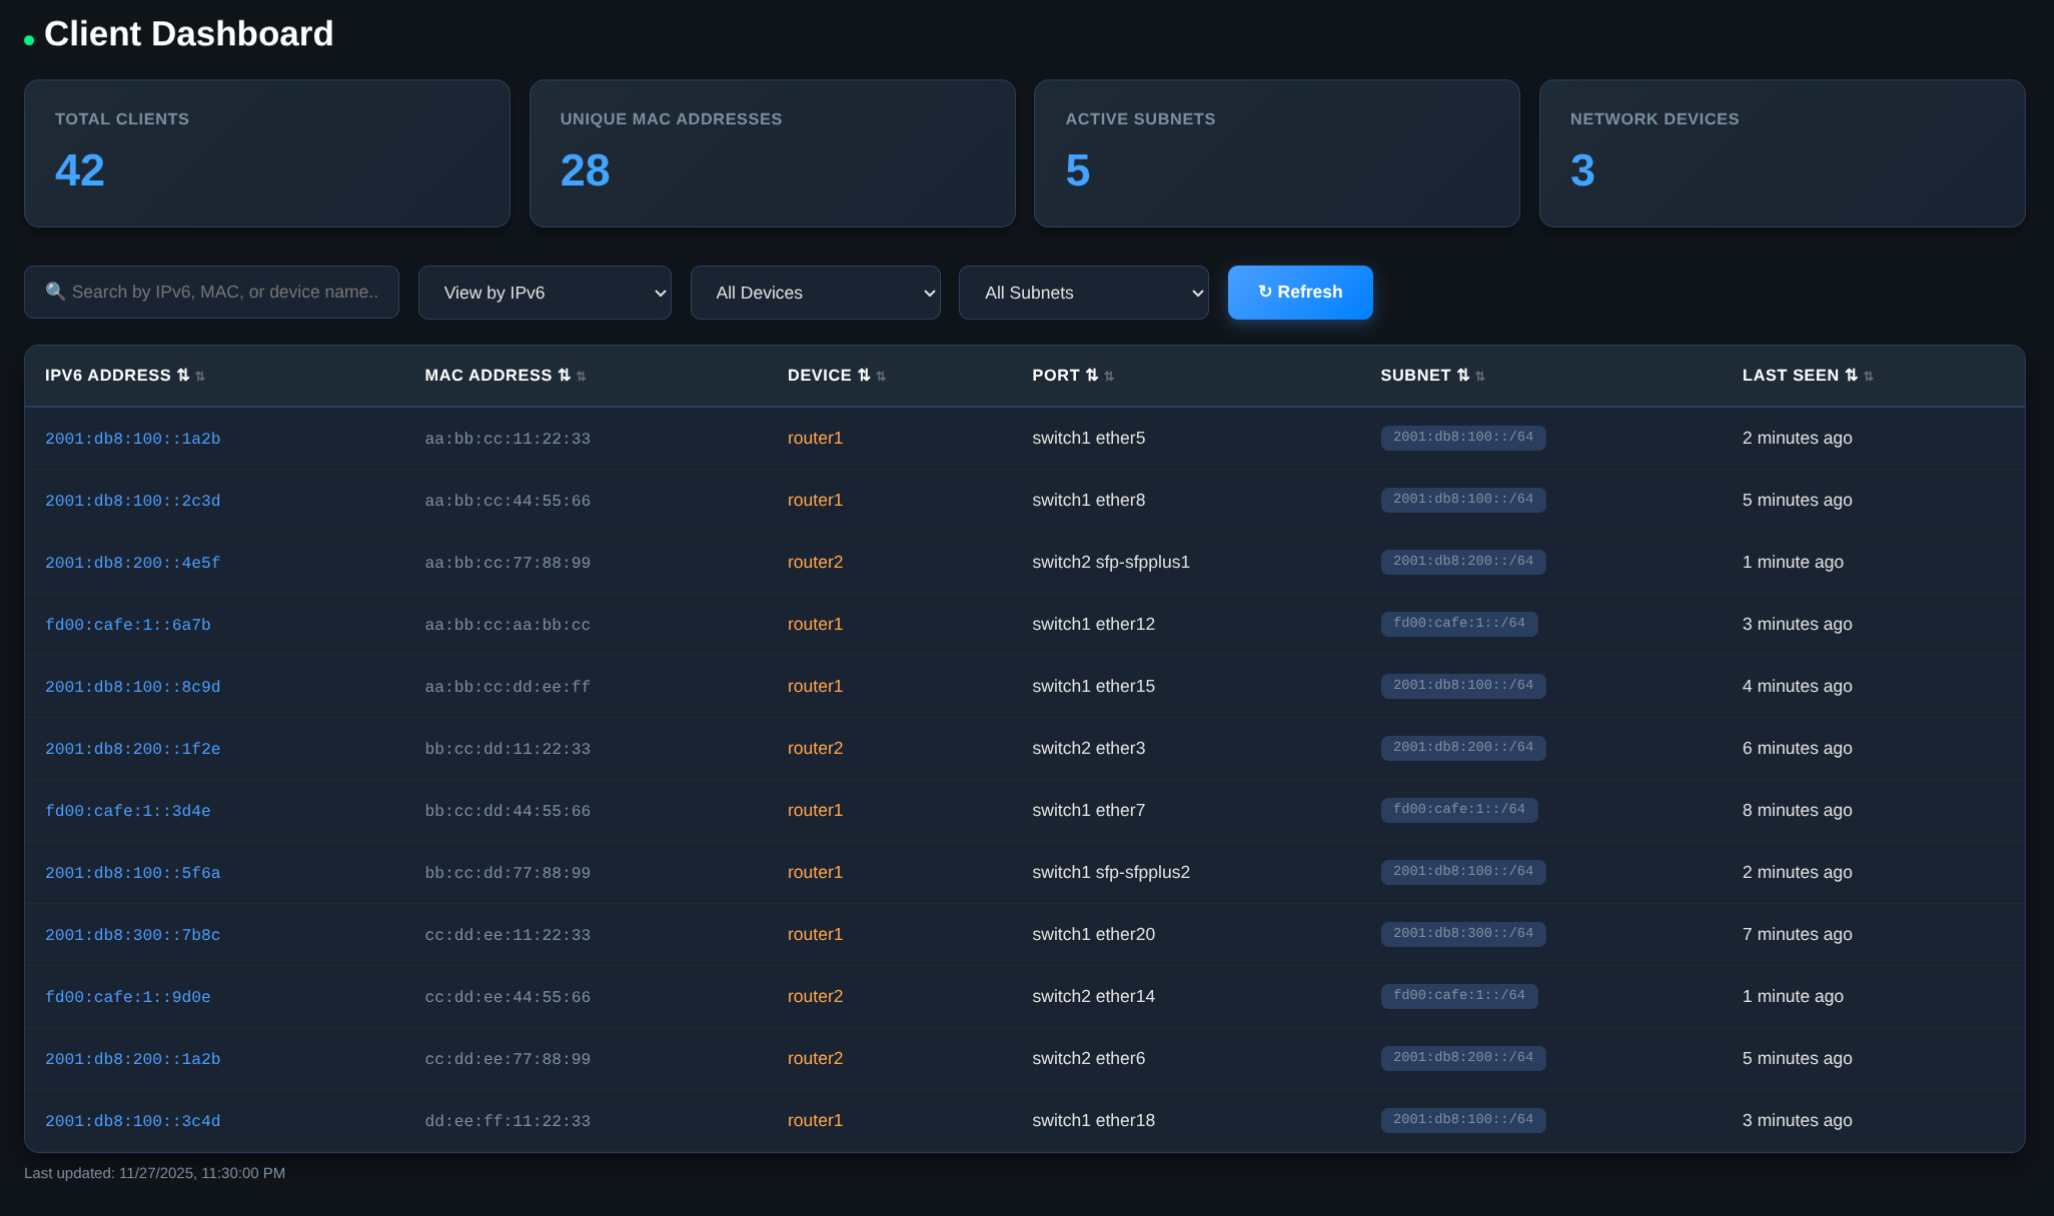Click router1 on the switch1 ether5 row
This screenshot has width=2054, height=1216.
(x=815, y=438)
